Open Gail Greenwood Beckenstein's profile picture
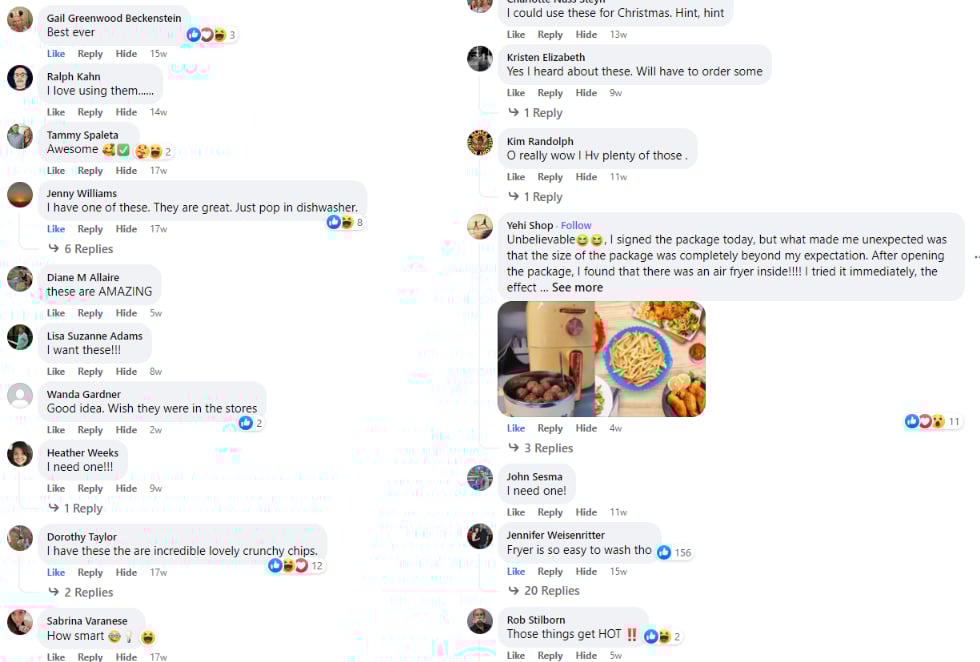980x662 pixels. [20, 19]
